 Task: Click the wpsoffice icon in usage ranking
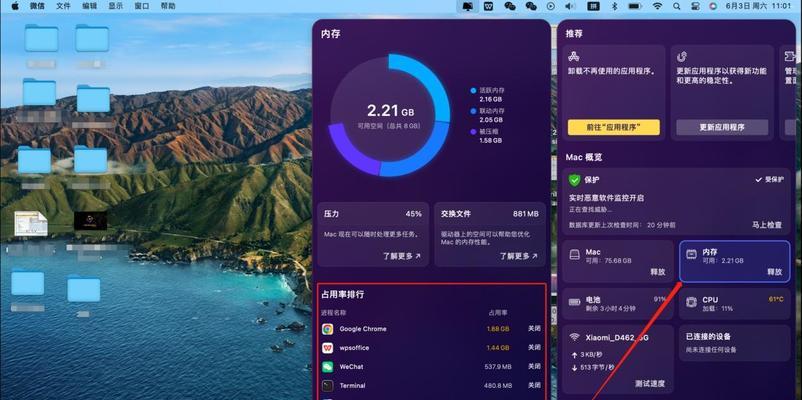point(328,348)
